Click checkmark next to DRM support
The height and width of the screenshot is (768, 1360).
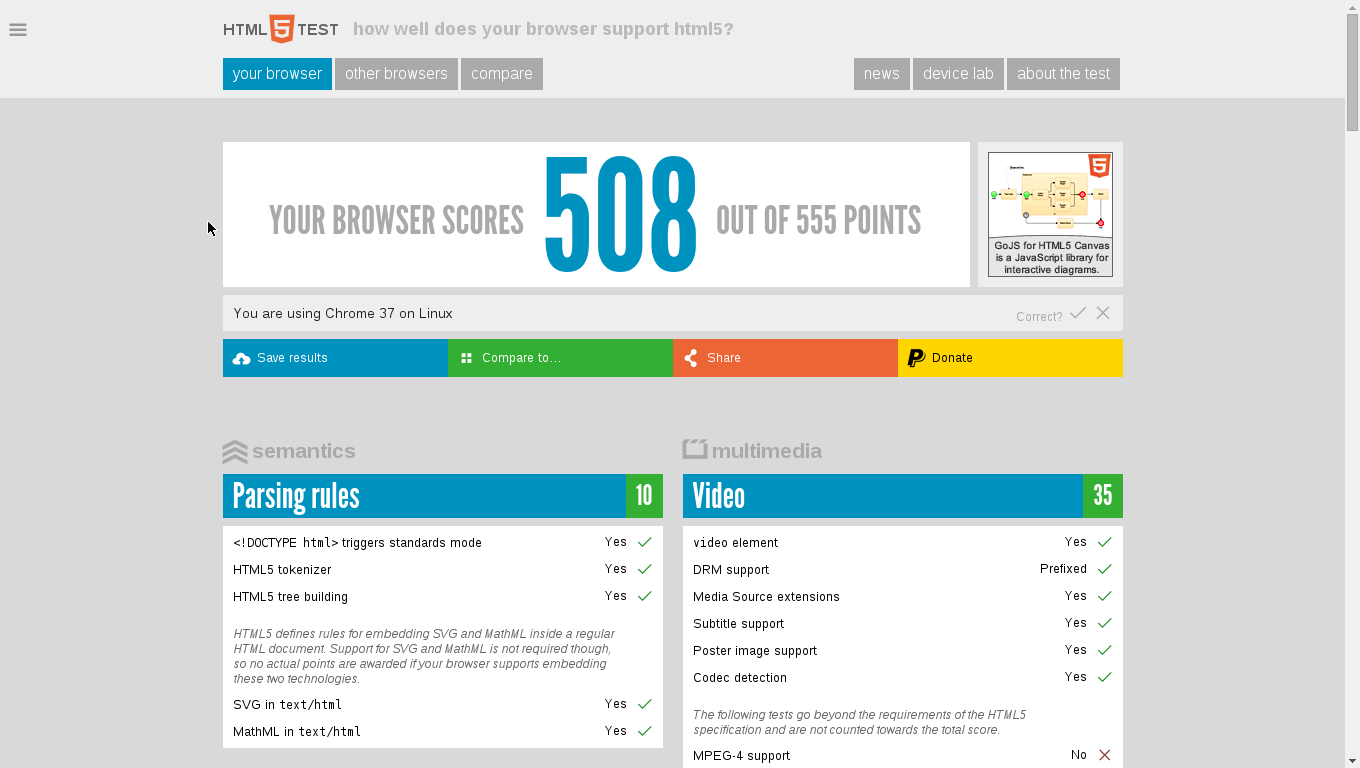click(x=1105, y=569)
